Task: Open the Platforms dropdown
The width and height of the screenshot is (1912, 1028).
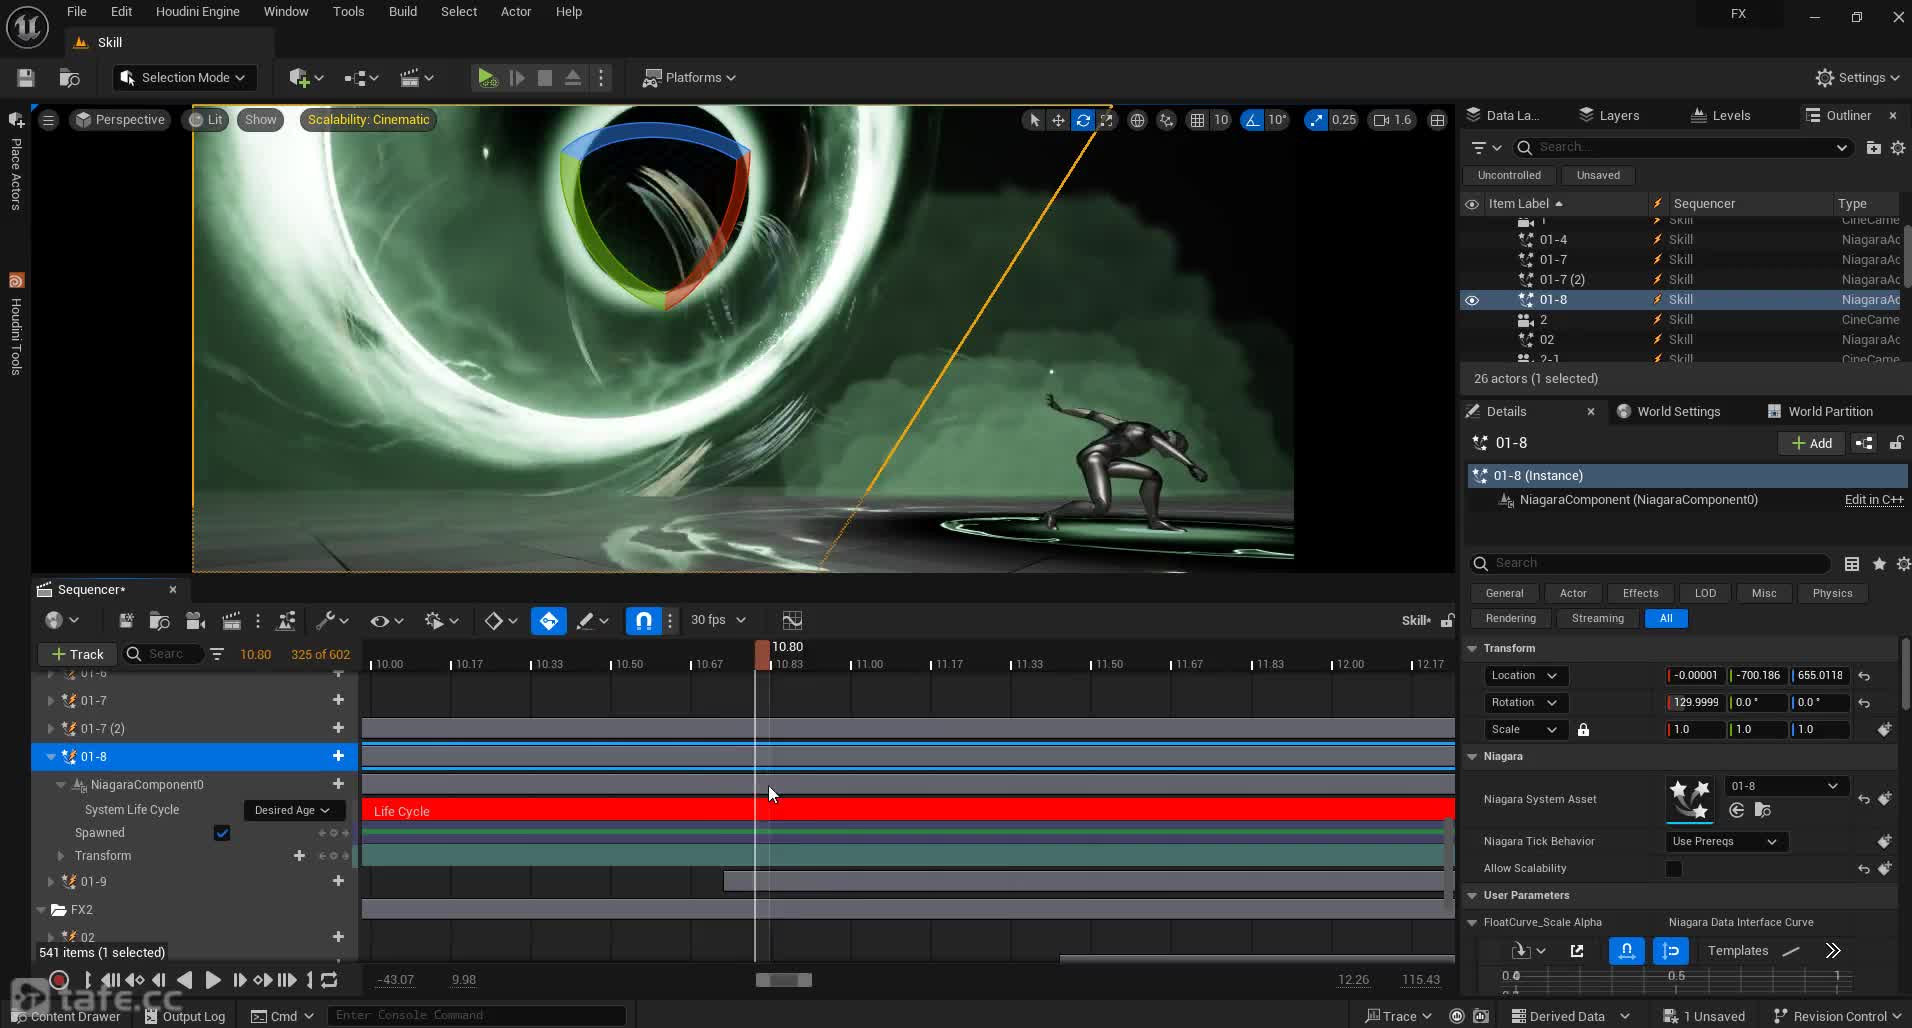Action: 689,78
